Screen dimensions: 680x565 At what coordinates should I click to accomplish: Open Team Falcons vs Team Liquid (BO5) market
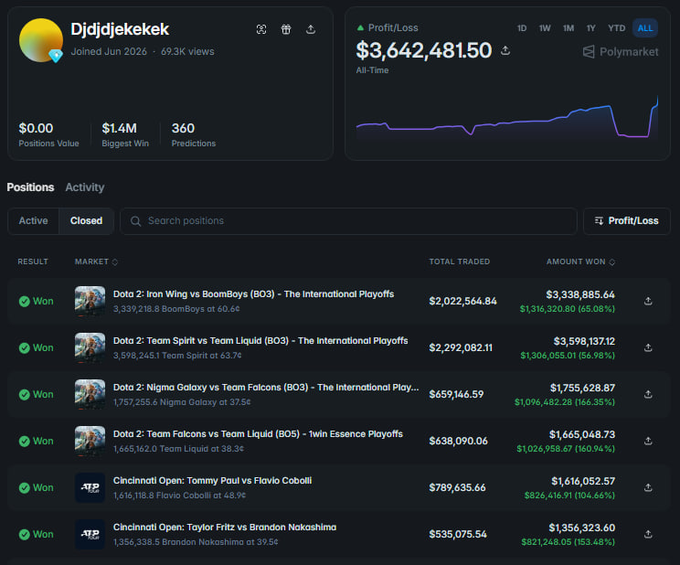pos(258,434)
